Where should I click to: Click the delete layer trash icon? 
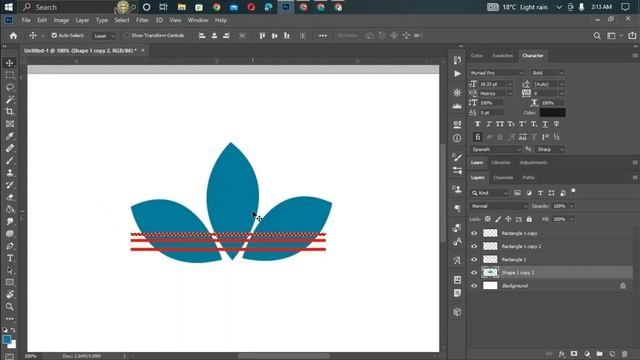(624, 353)
